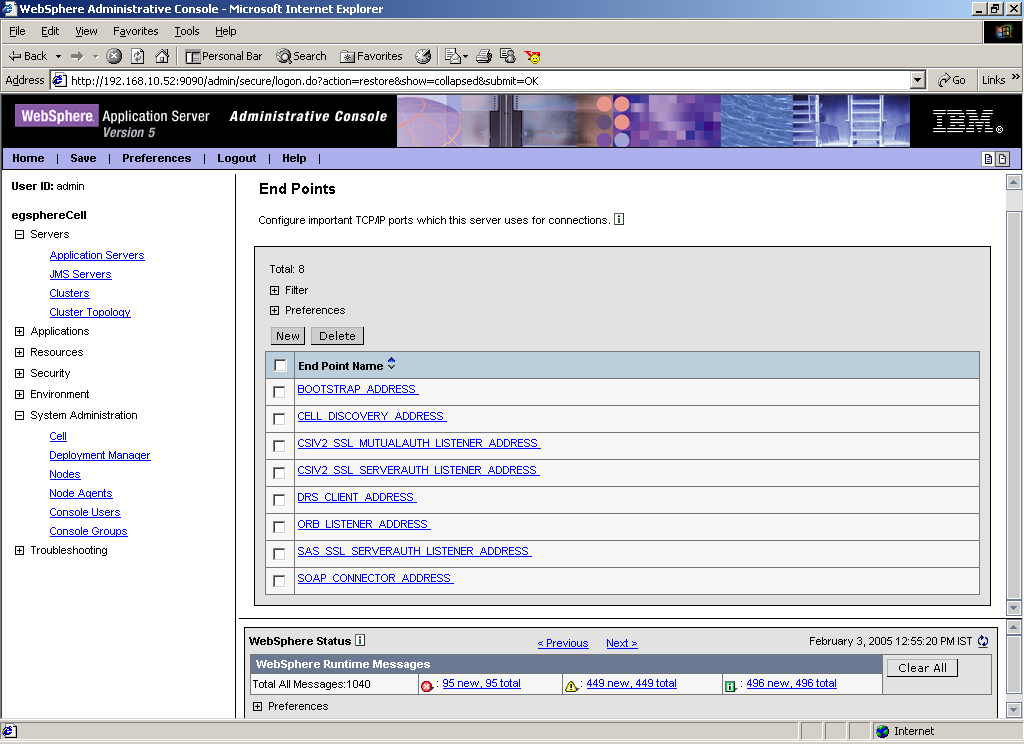This screenshot has height=744, width=1024.
Task: Open the BOOTSTRAP_ADDRESS end point link
Action: (x=357, y=389)
